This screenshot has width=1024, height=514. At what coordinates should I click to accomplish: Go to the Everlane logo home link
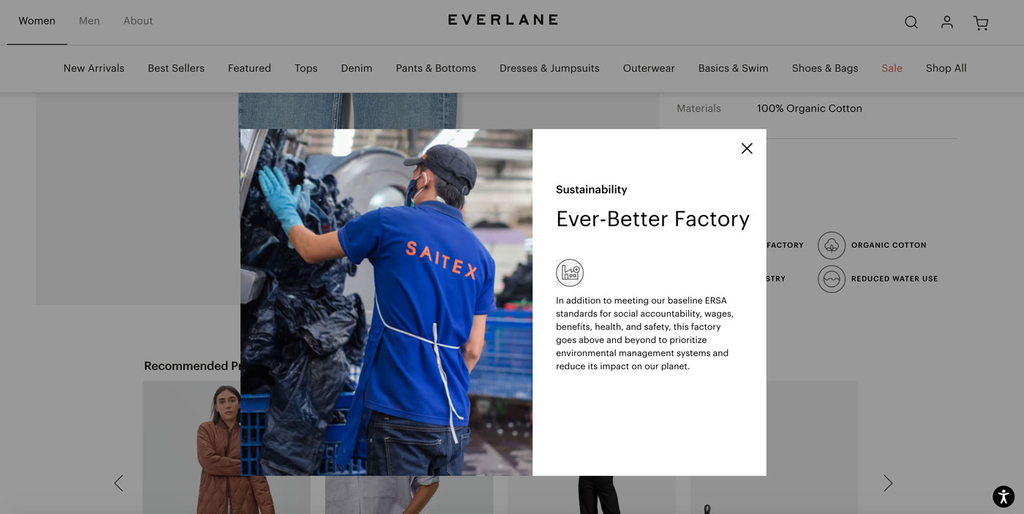[x=503, y=20]
